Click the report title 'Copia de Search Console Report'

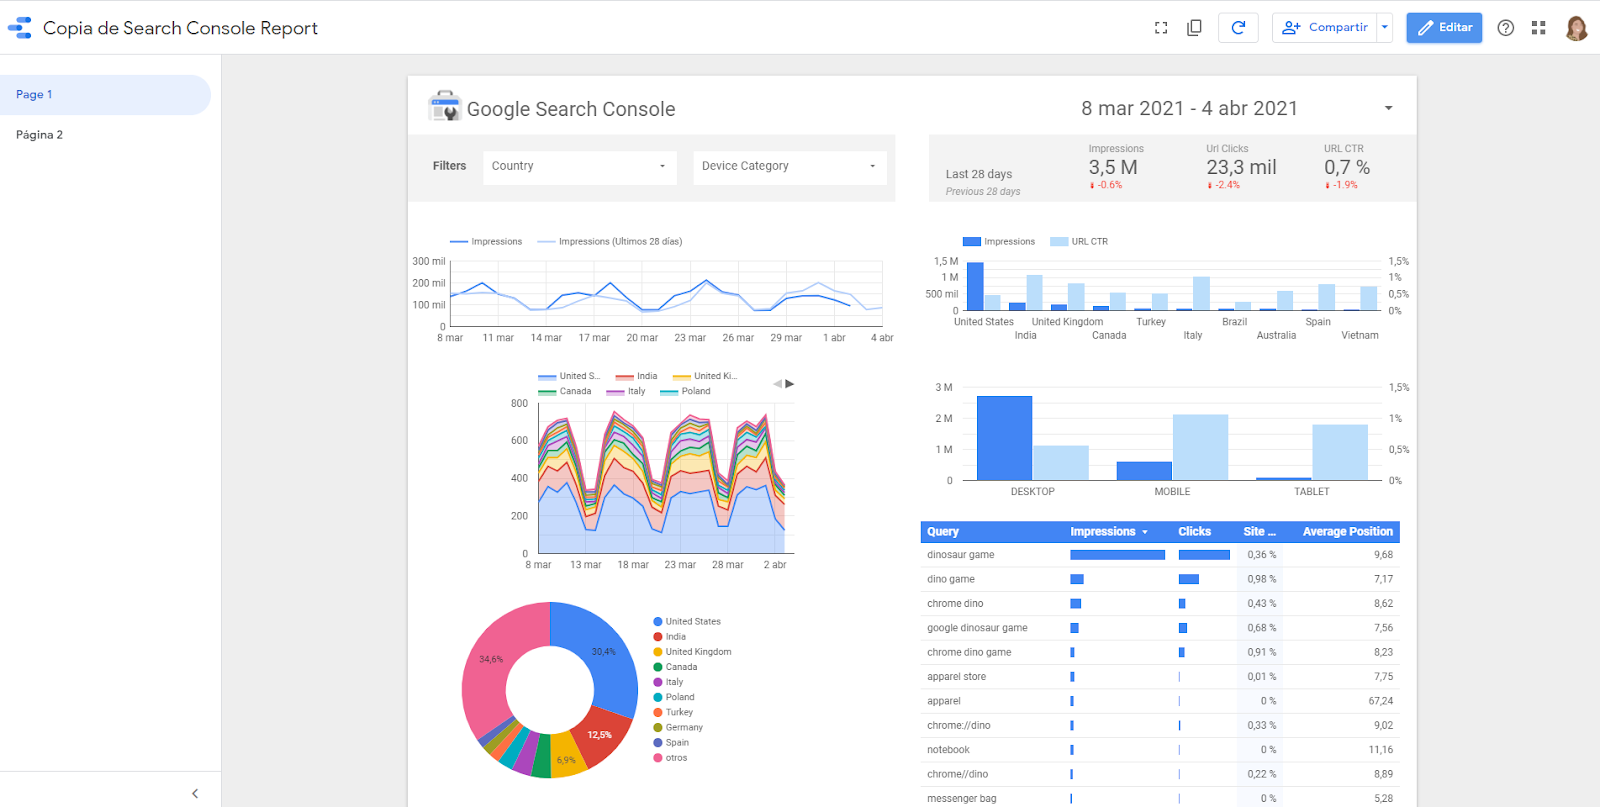click(x=180, y=28)
